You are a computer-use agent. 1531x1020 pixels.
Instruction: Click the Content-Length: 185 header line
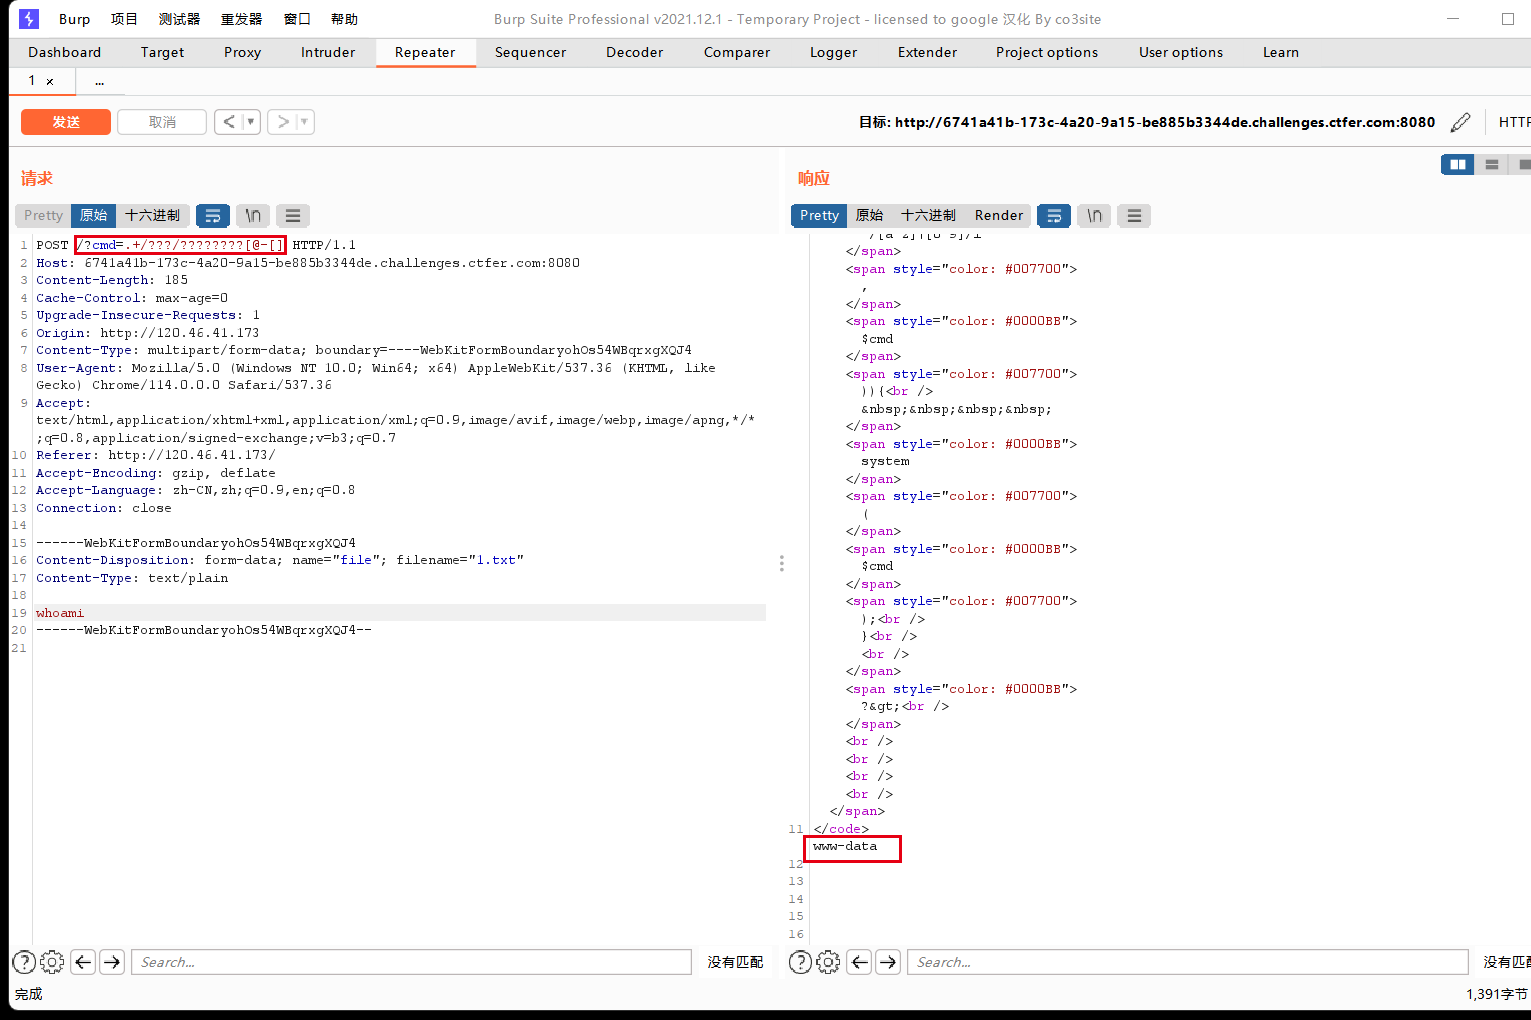(x=112, y=280)
